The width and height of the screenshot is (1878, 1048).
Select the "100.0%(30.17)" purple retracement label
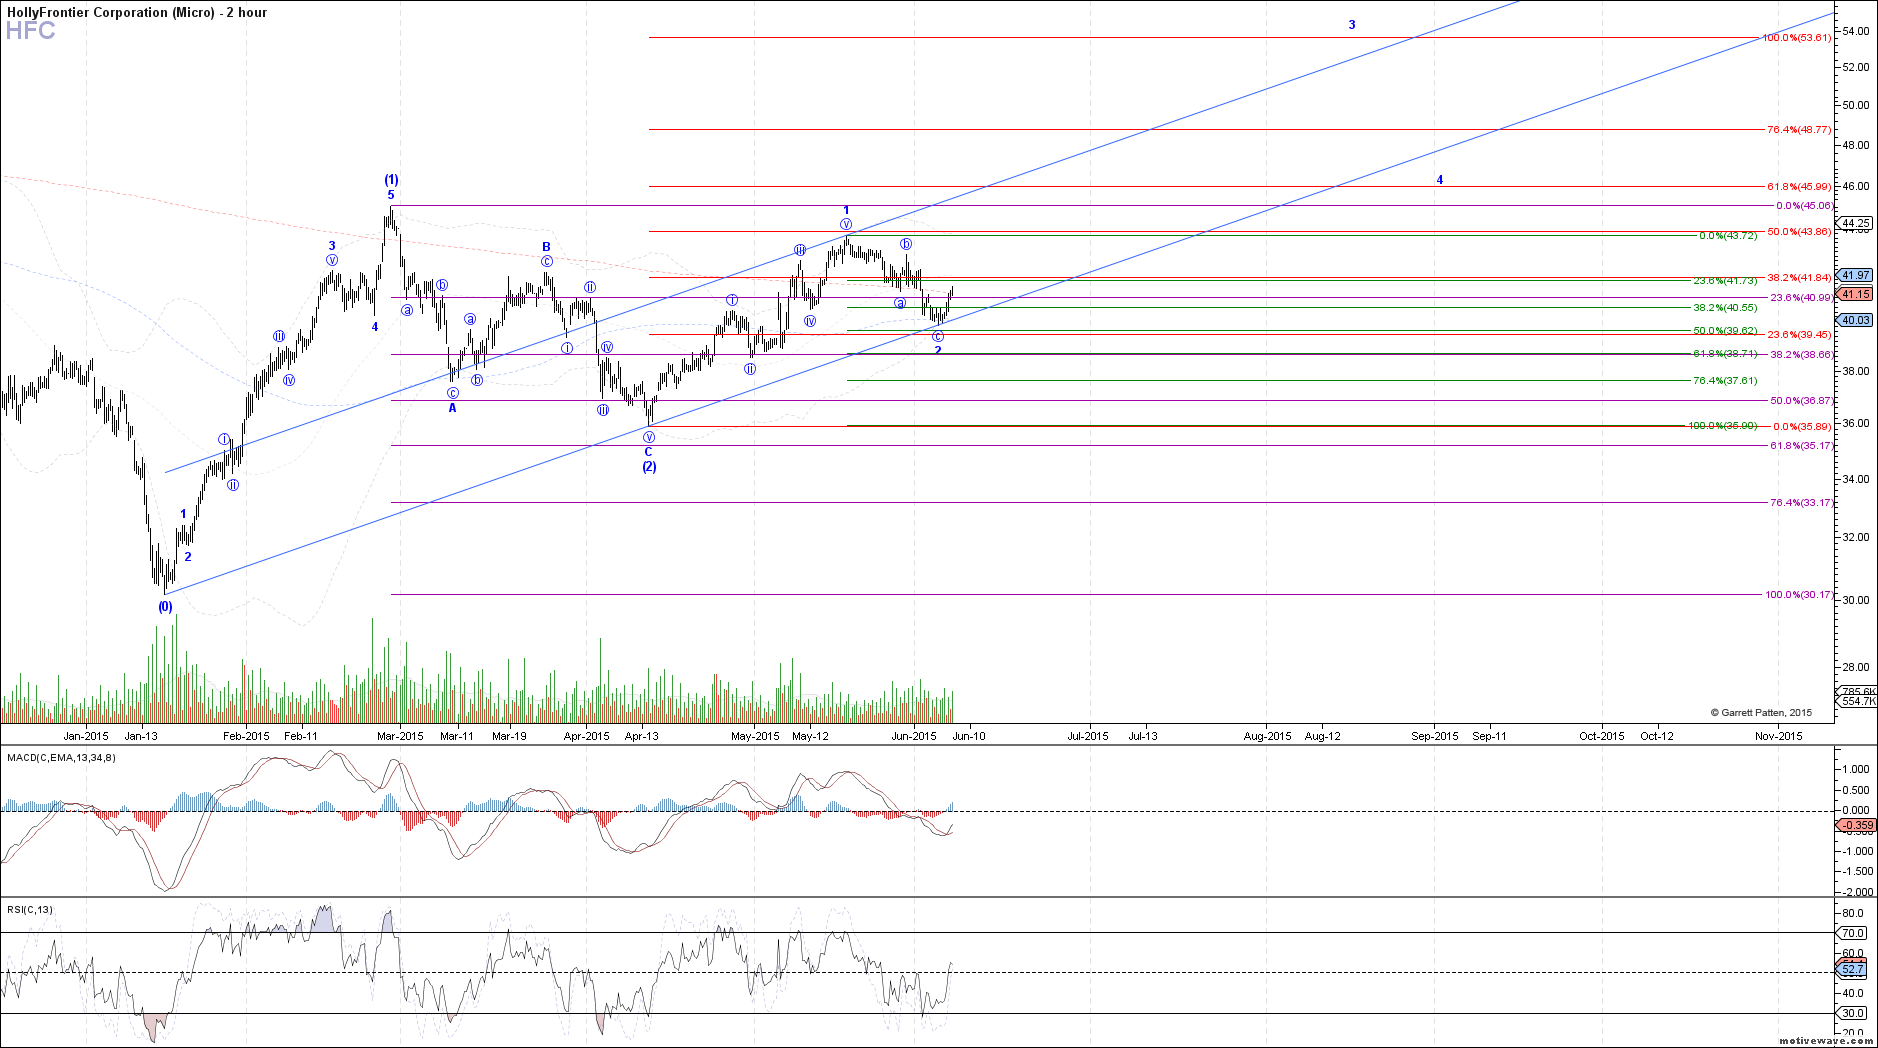[1799, 595]
